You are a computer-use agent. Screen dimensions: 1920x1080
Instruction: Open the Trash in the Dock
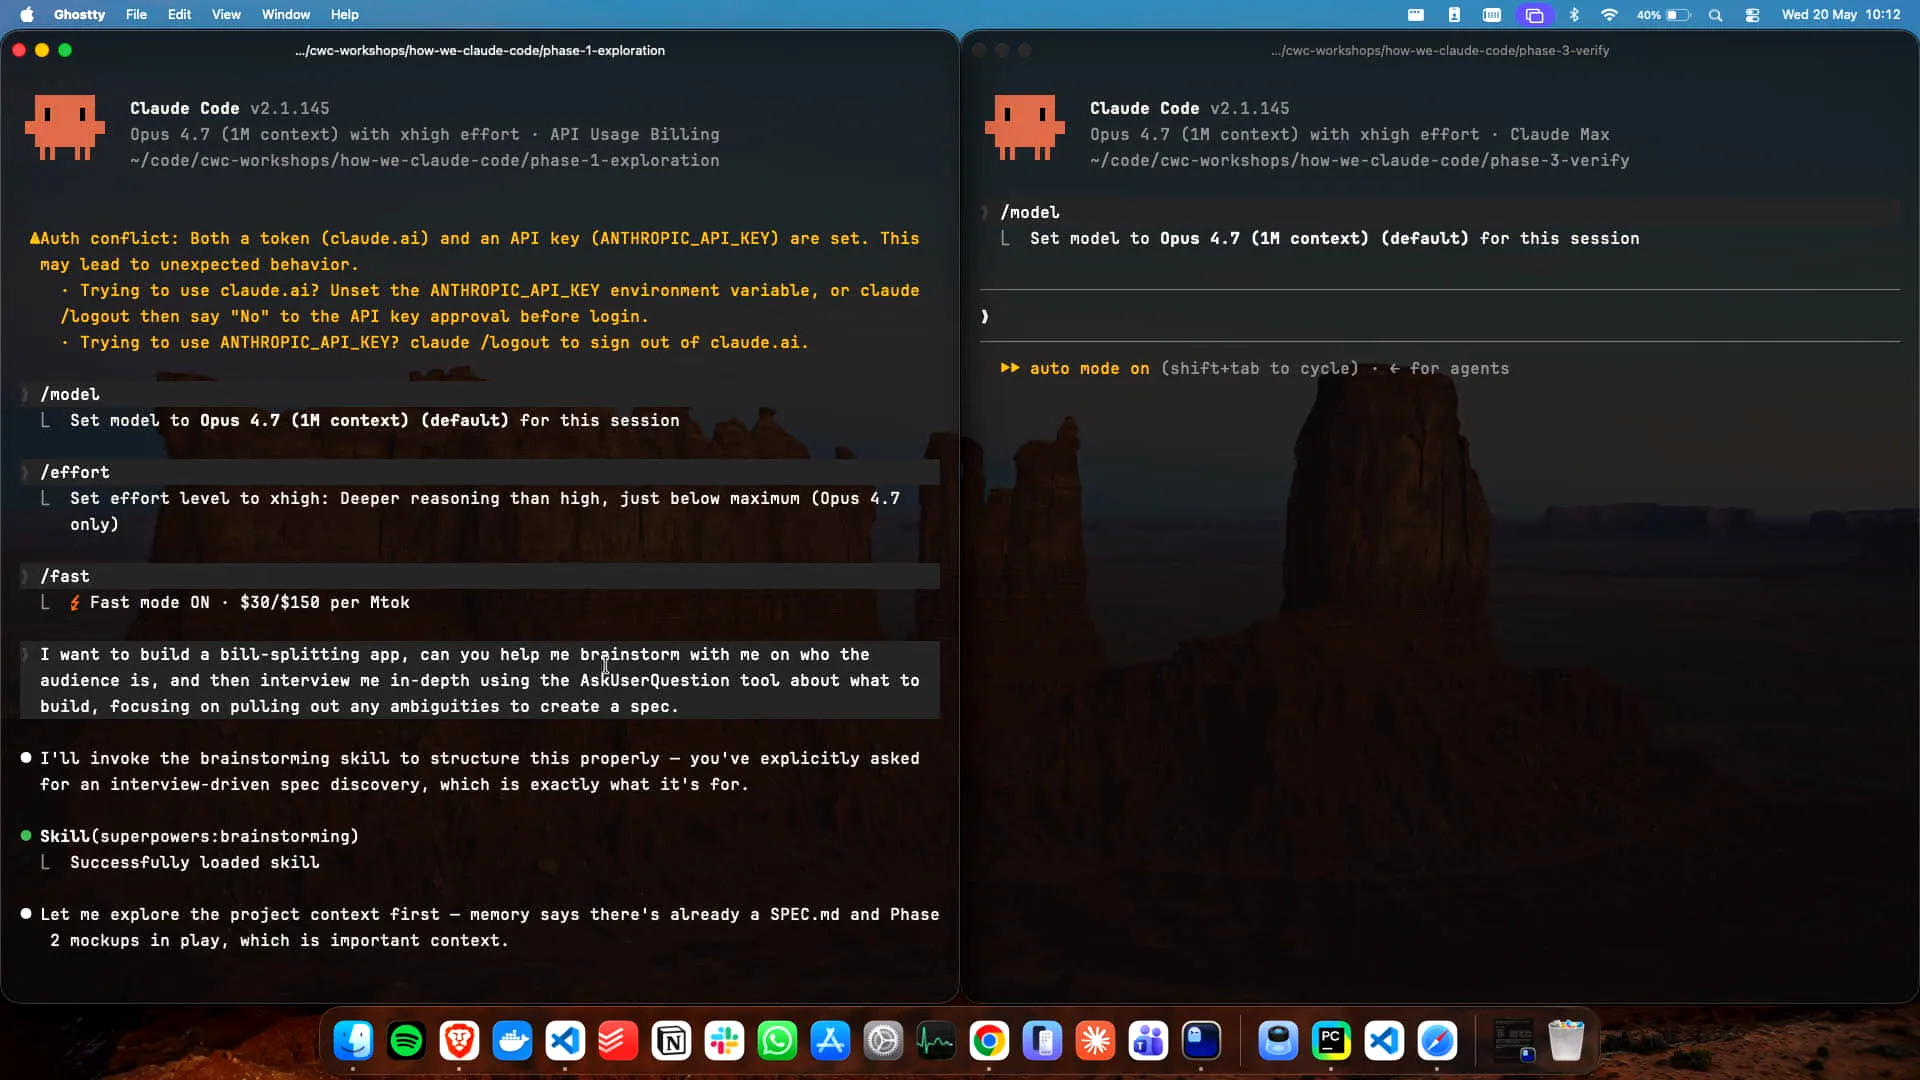point(1566,1041)
